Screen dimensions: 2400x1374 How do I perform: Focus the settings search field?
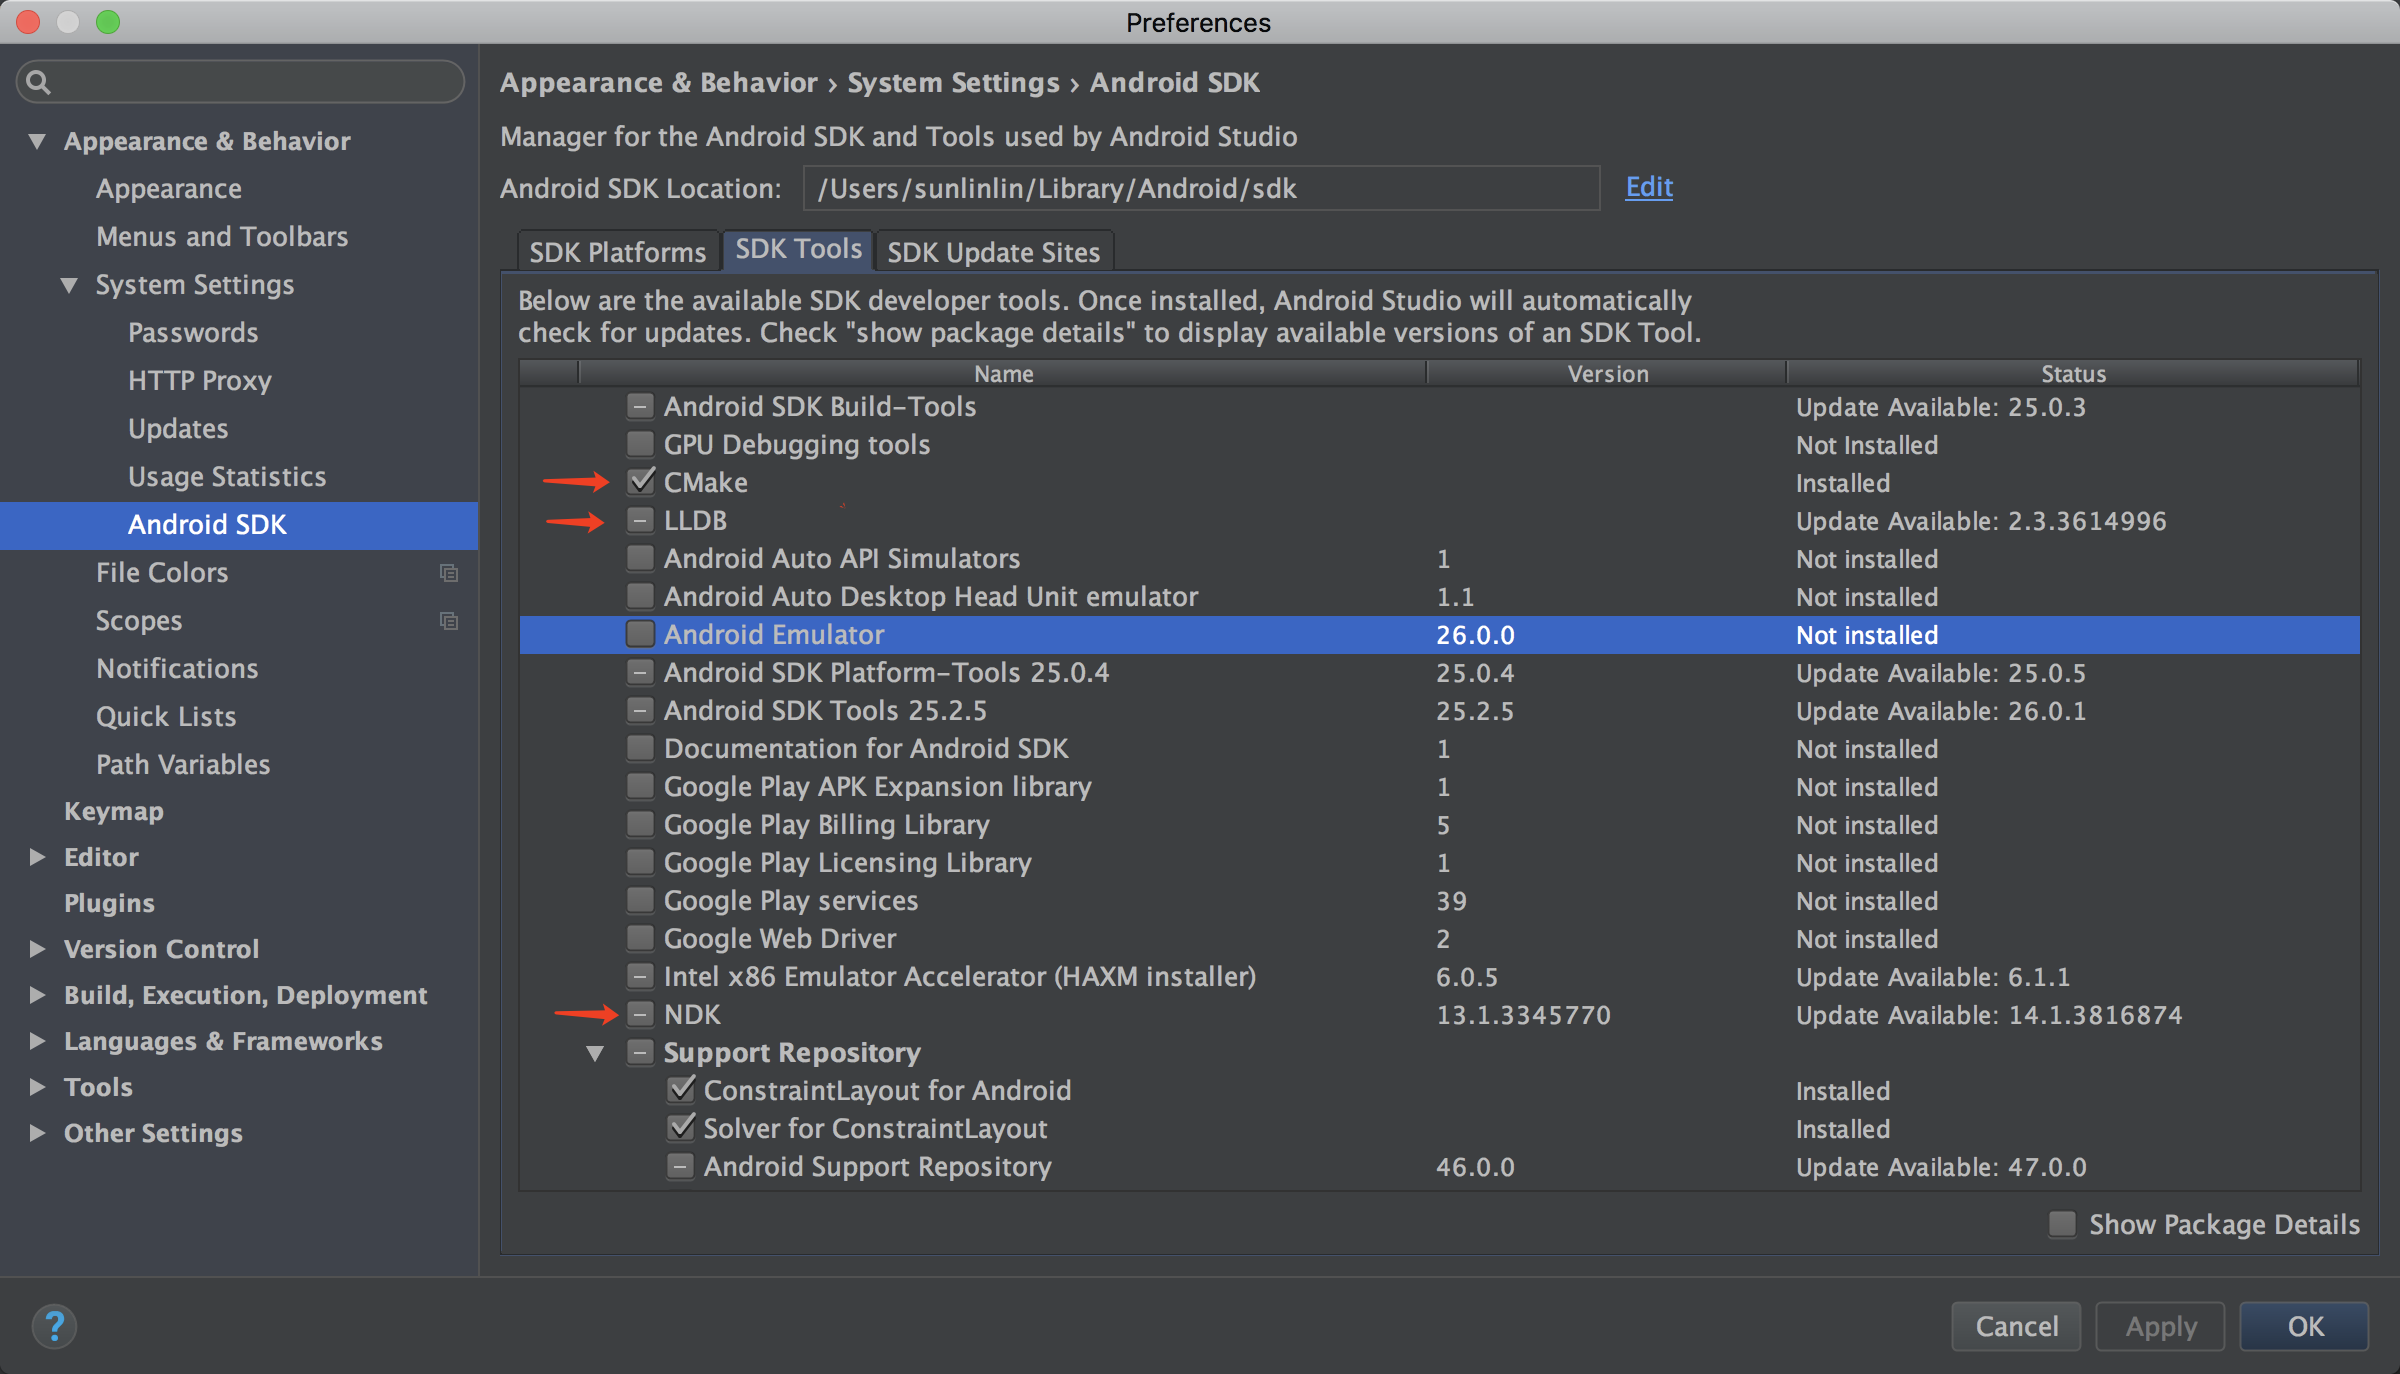pyautogui.click(x=240, y=82)
